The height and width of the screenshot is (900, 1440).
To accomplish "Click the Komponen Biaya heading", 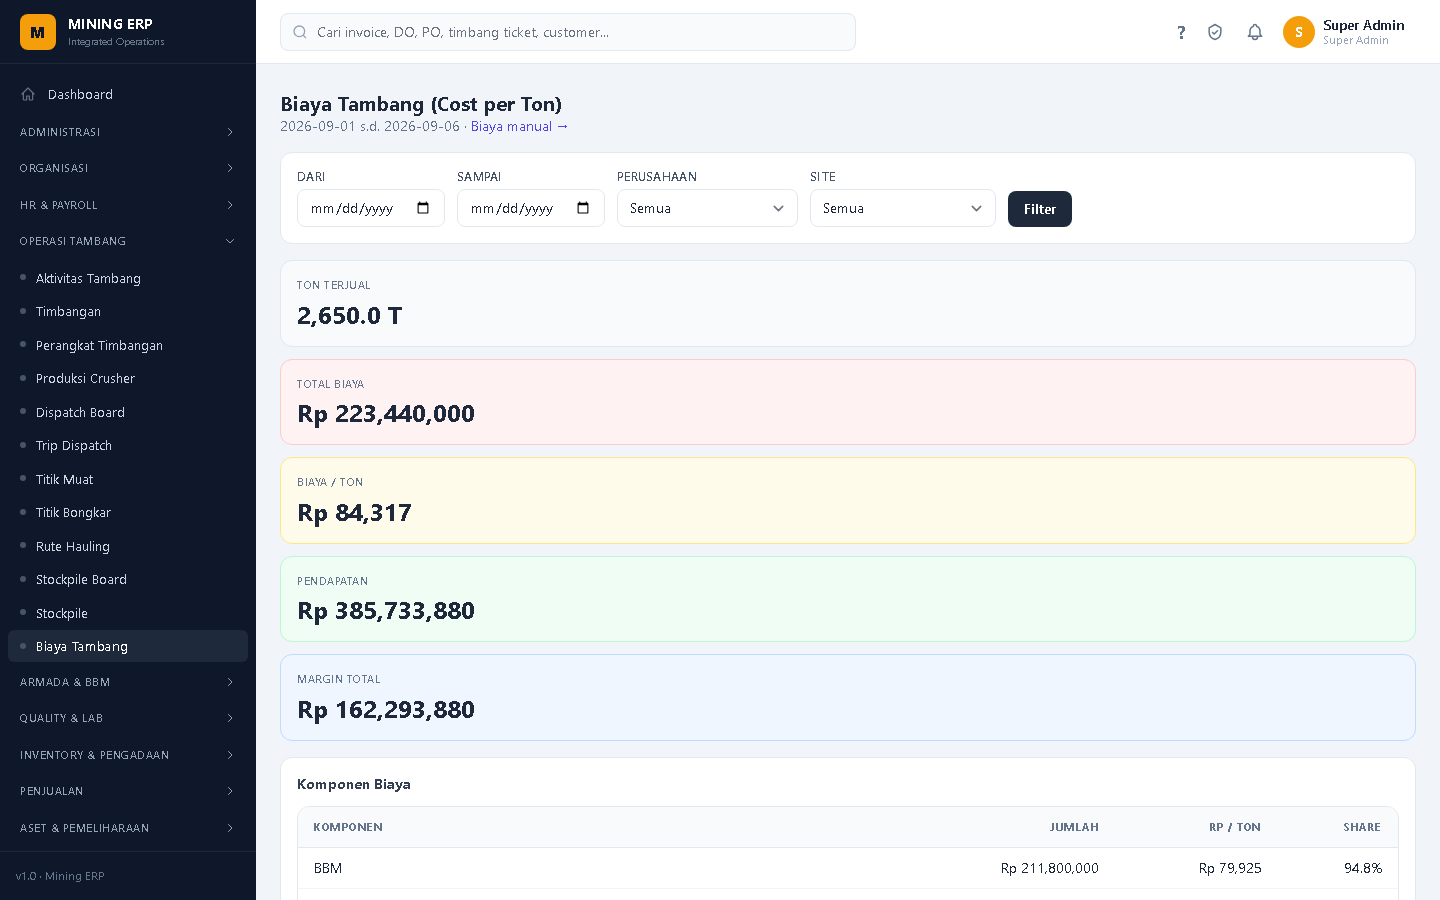I will [x=354, y=784].
